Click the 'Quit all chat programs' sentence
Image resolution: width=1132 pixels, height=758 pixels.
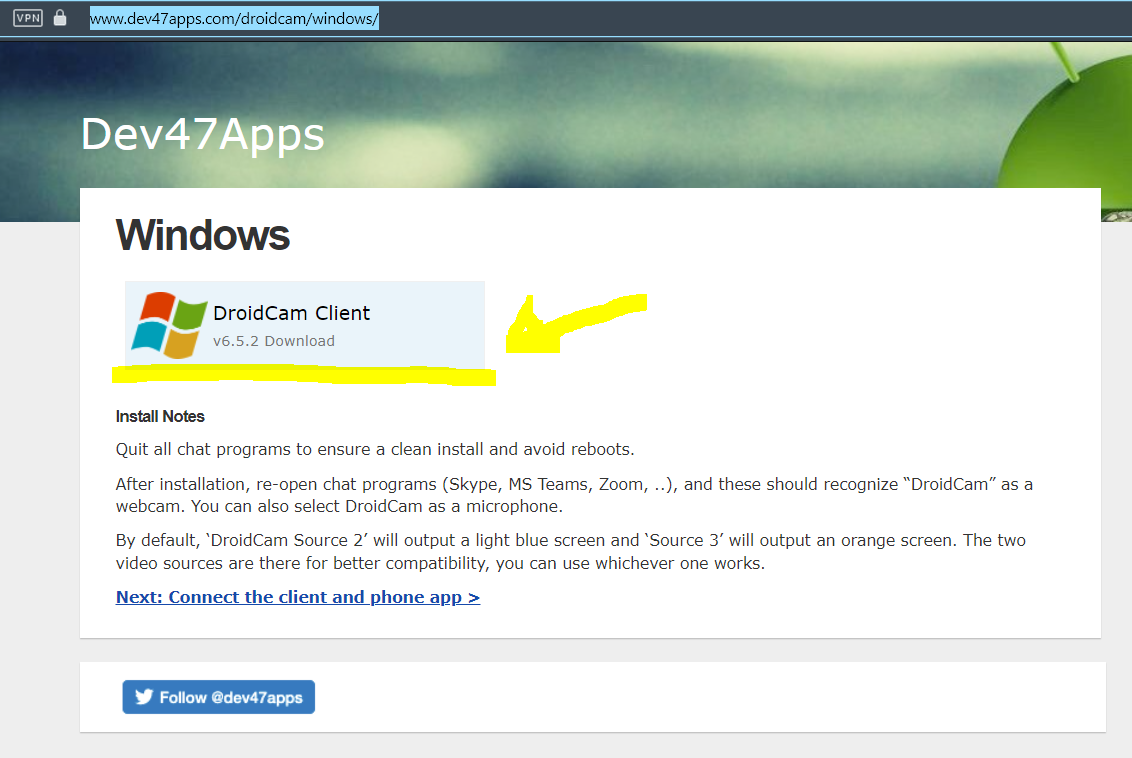[375, 449]
